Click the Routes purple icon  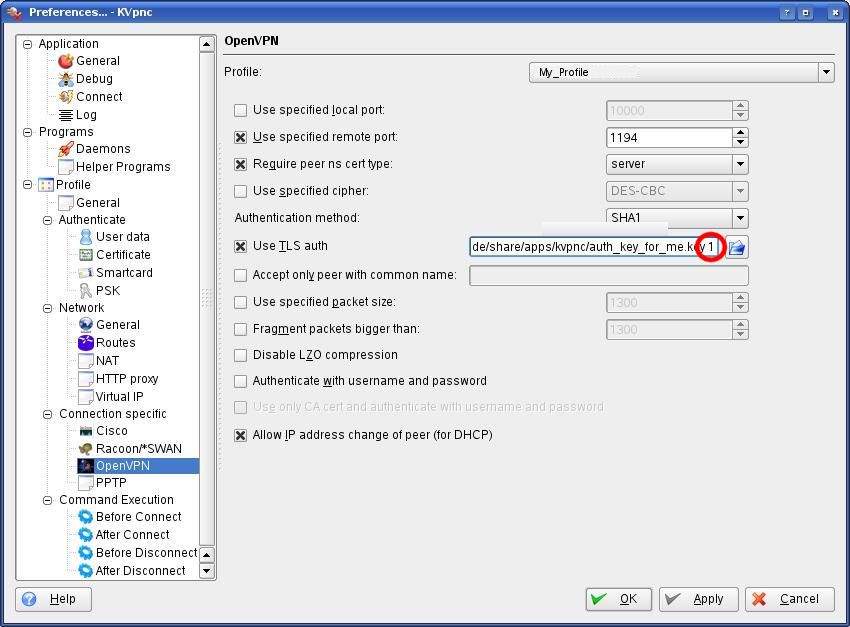pos(86,342)
